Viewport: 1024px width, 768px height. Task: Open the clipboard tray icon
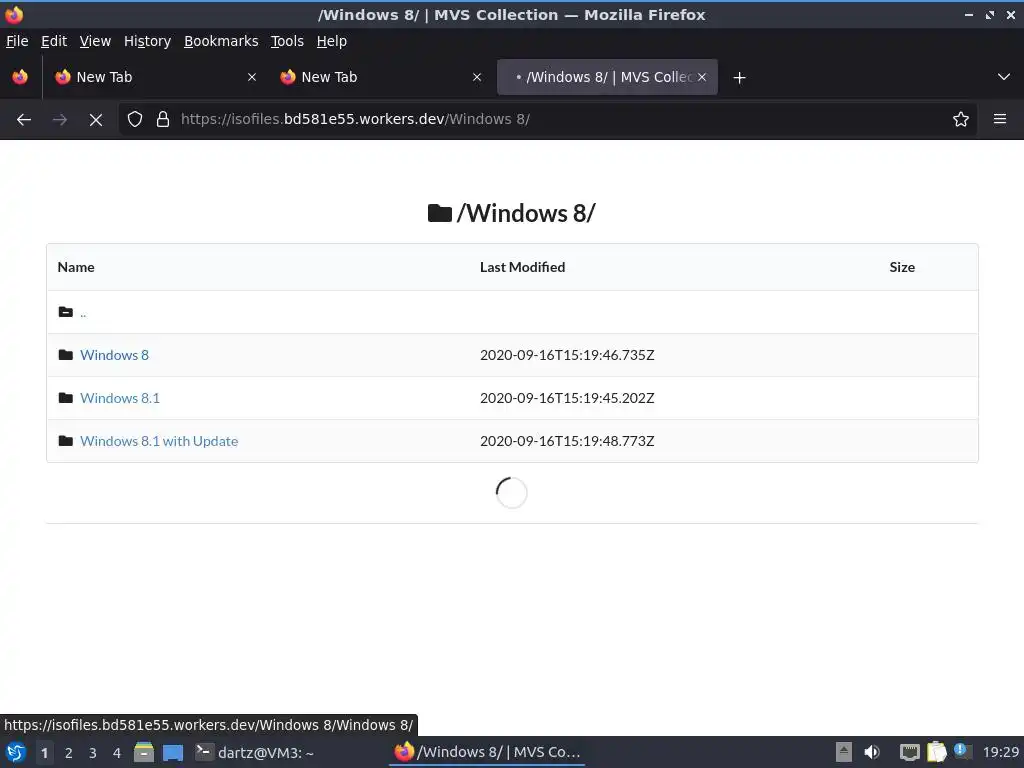coord(936,752)
